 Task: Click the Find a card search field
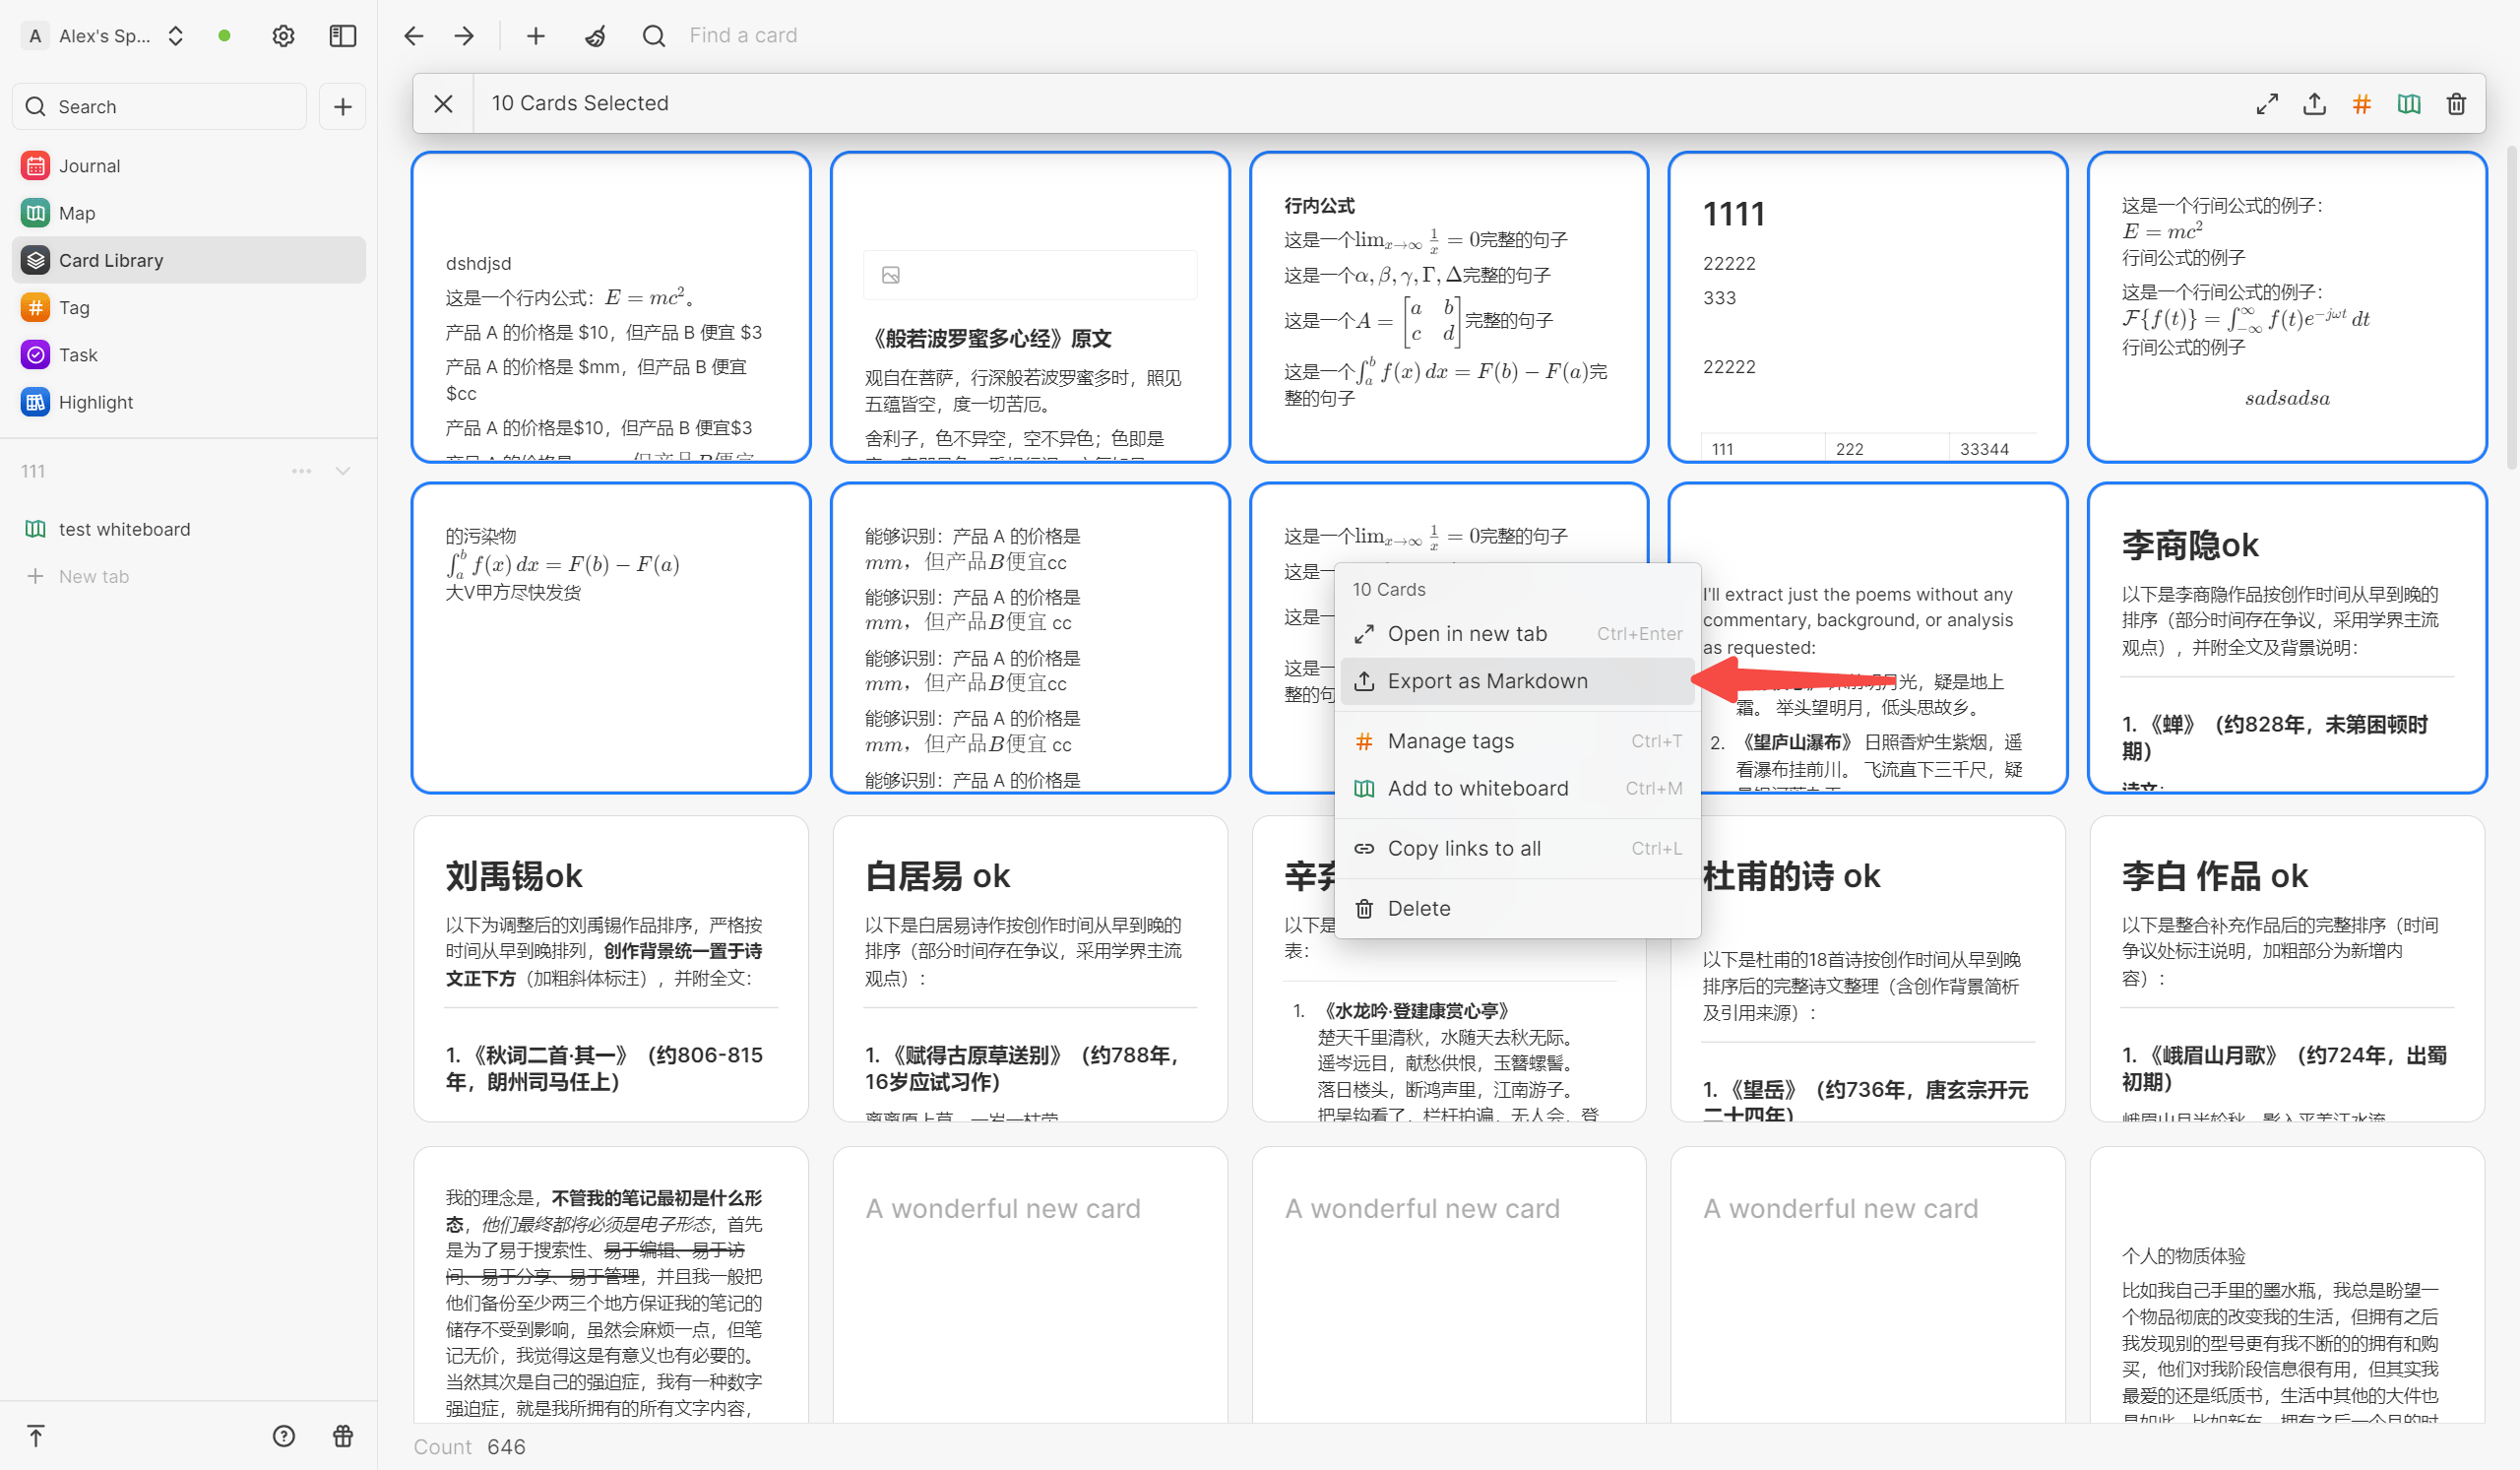742,36
